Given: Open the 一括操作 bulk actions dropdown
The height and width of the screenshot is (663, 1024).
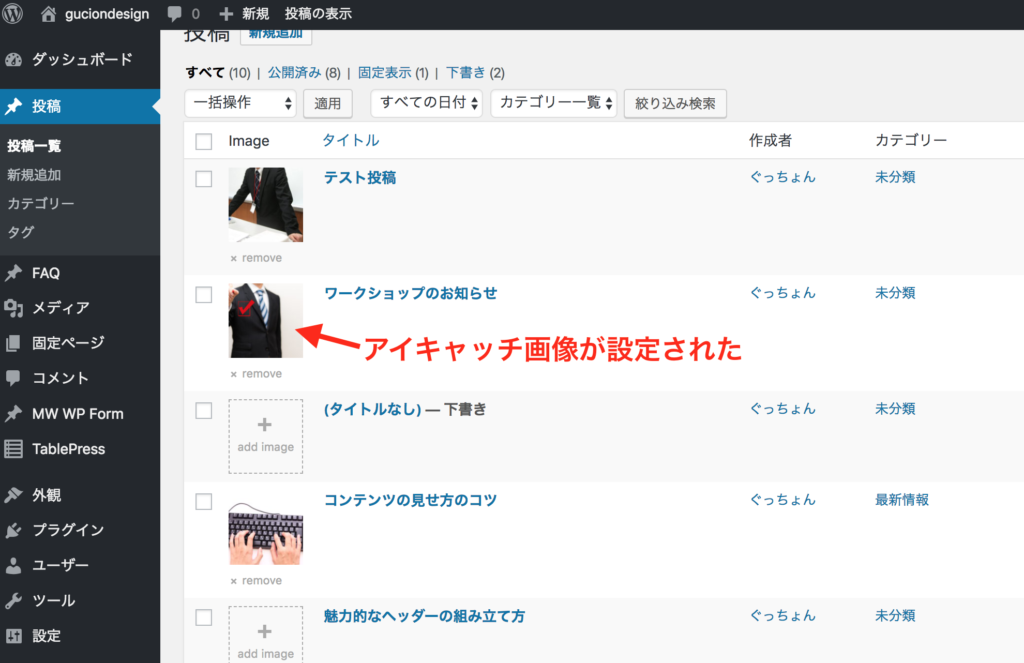Looking at the screenshot, I should (x=241, y=102).
